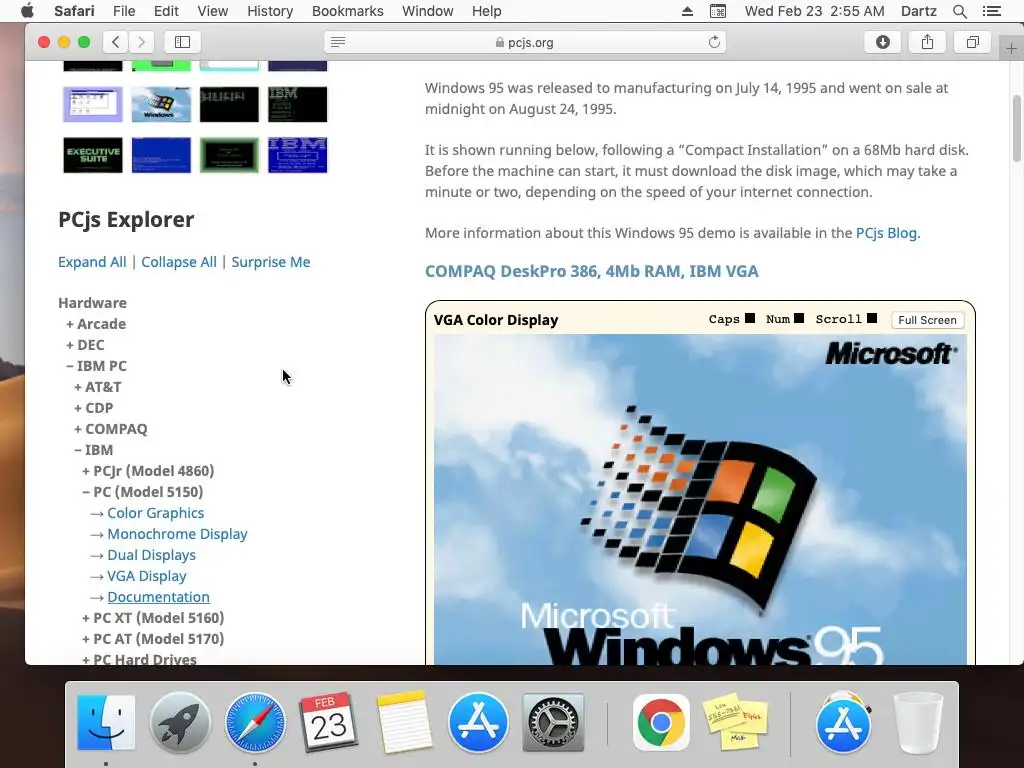Open the Help menu
This screenshot has width=1024, height=768.
coord(487,11)
